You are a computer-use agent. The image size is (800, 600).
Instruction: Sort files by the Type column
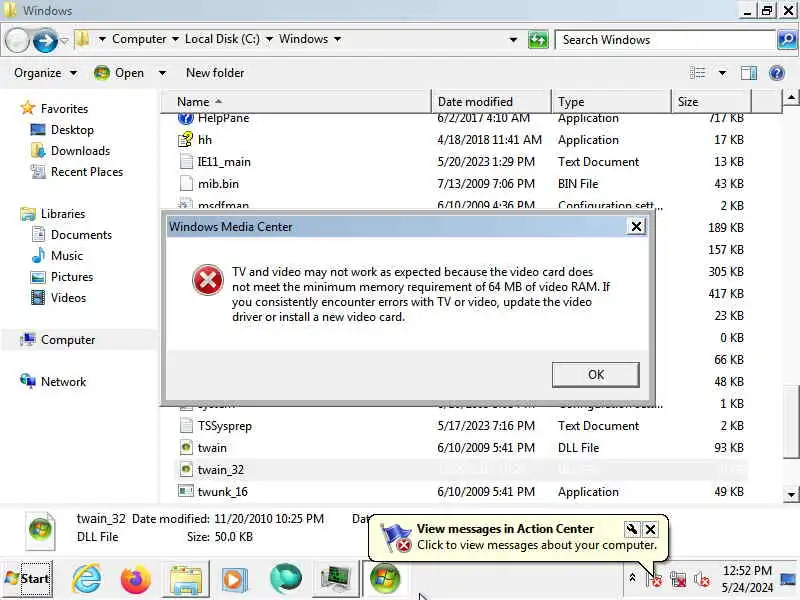pyautogui.click(x=611, y=102)
